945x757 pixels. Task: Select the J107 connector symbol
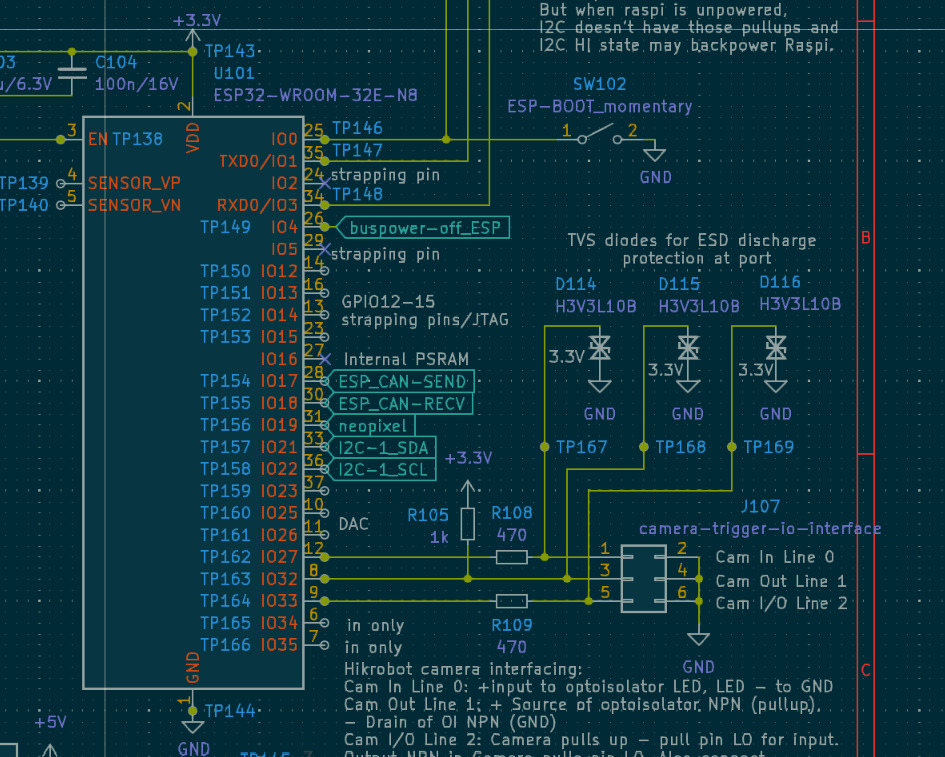(643, 579)
